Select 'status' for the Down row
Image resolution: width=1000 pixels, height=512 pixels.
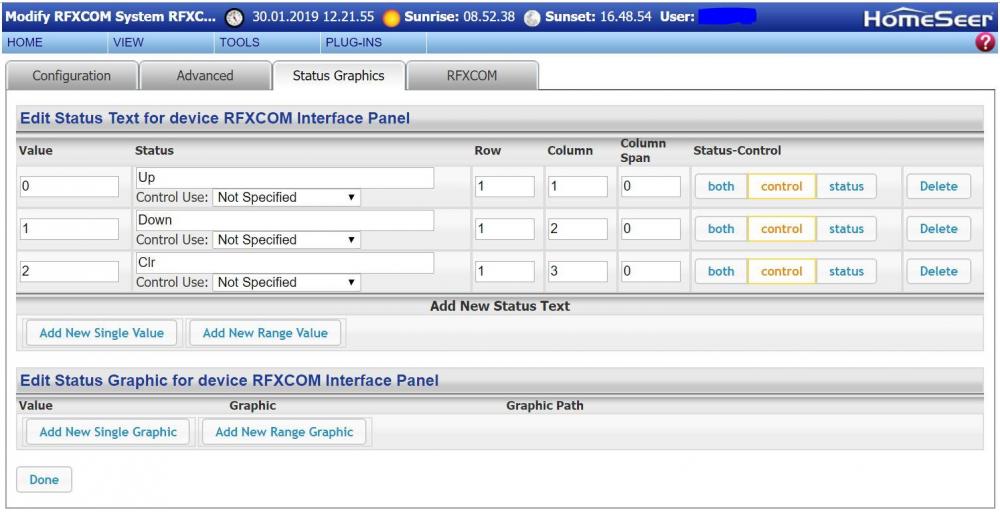(846, 229)
